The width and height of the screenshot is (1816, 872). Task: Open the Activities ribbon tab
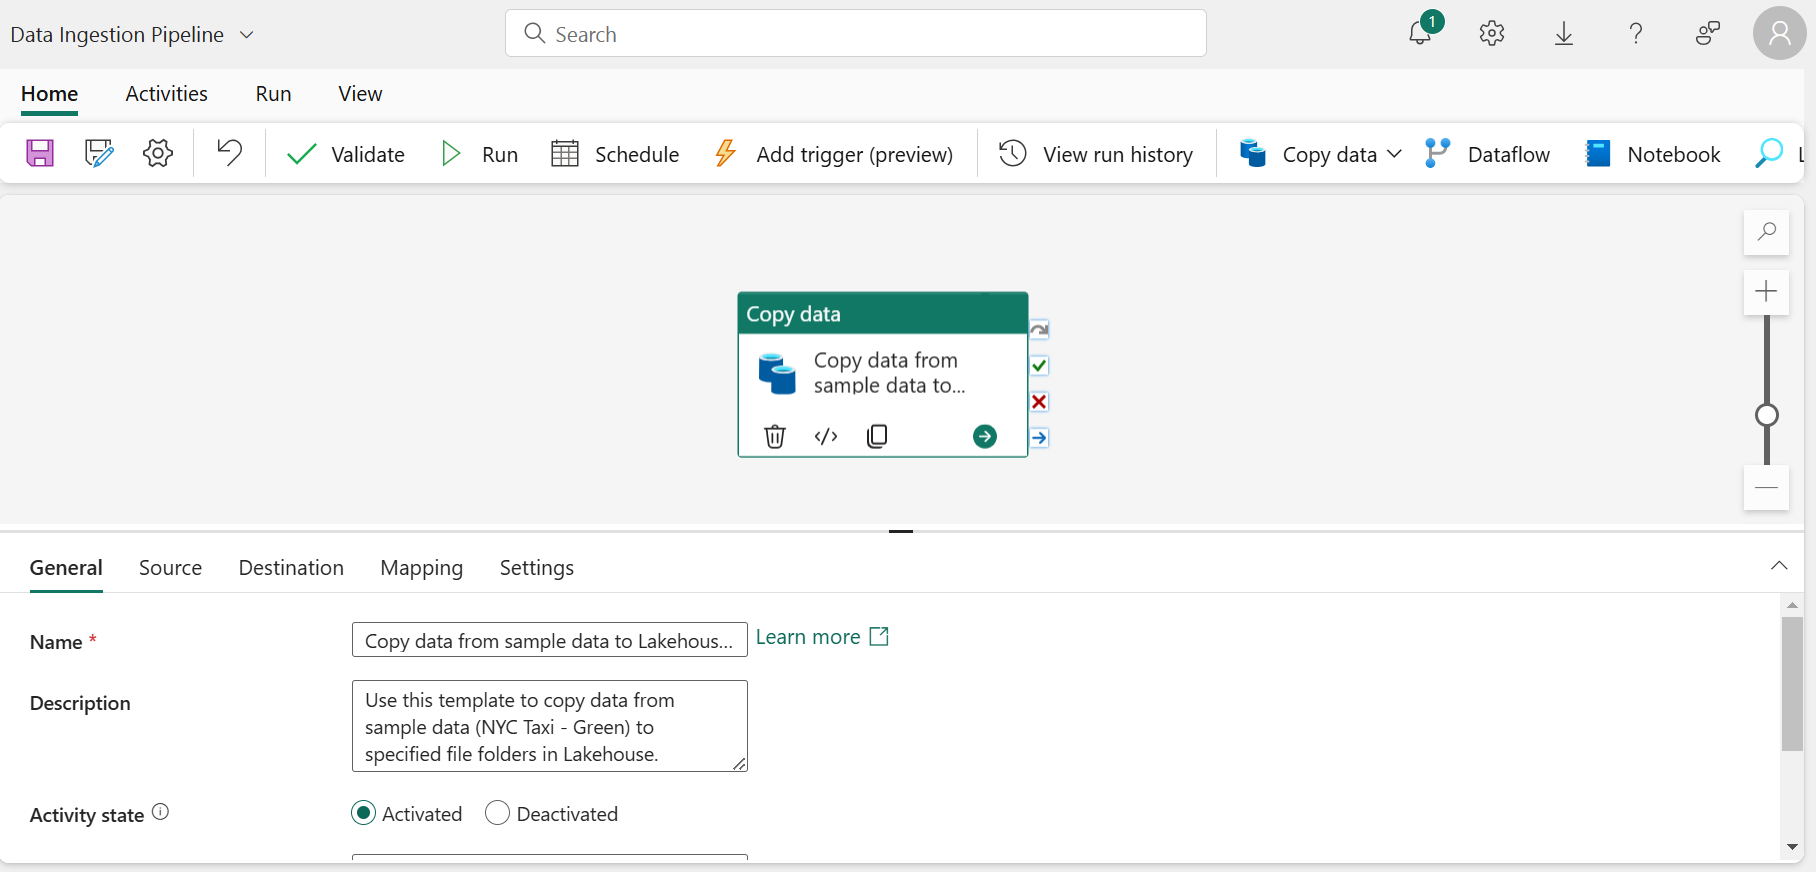pyautogui.click(x=167, y=94)
